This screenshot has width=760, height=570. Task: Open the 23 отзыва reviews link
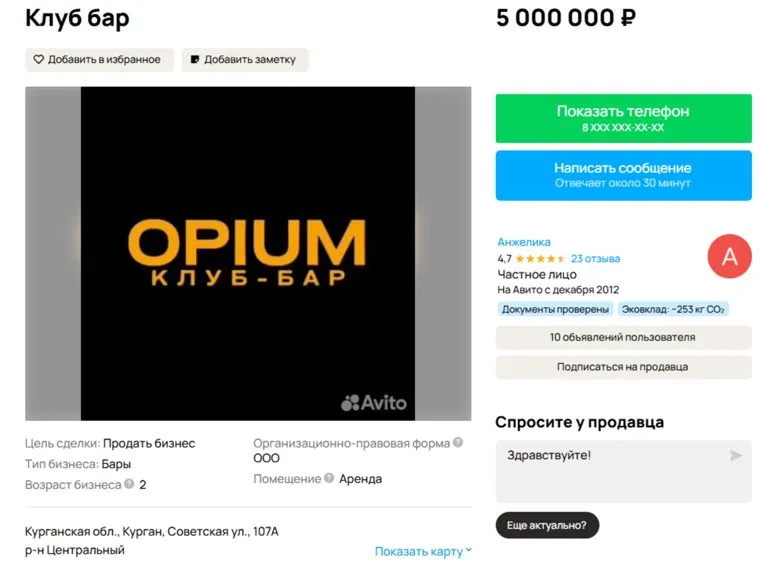[596, 258]
